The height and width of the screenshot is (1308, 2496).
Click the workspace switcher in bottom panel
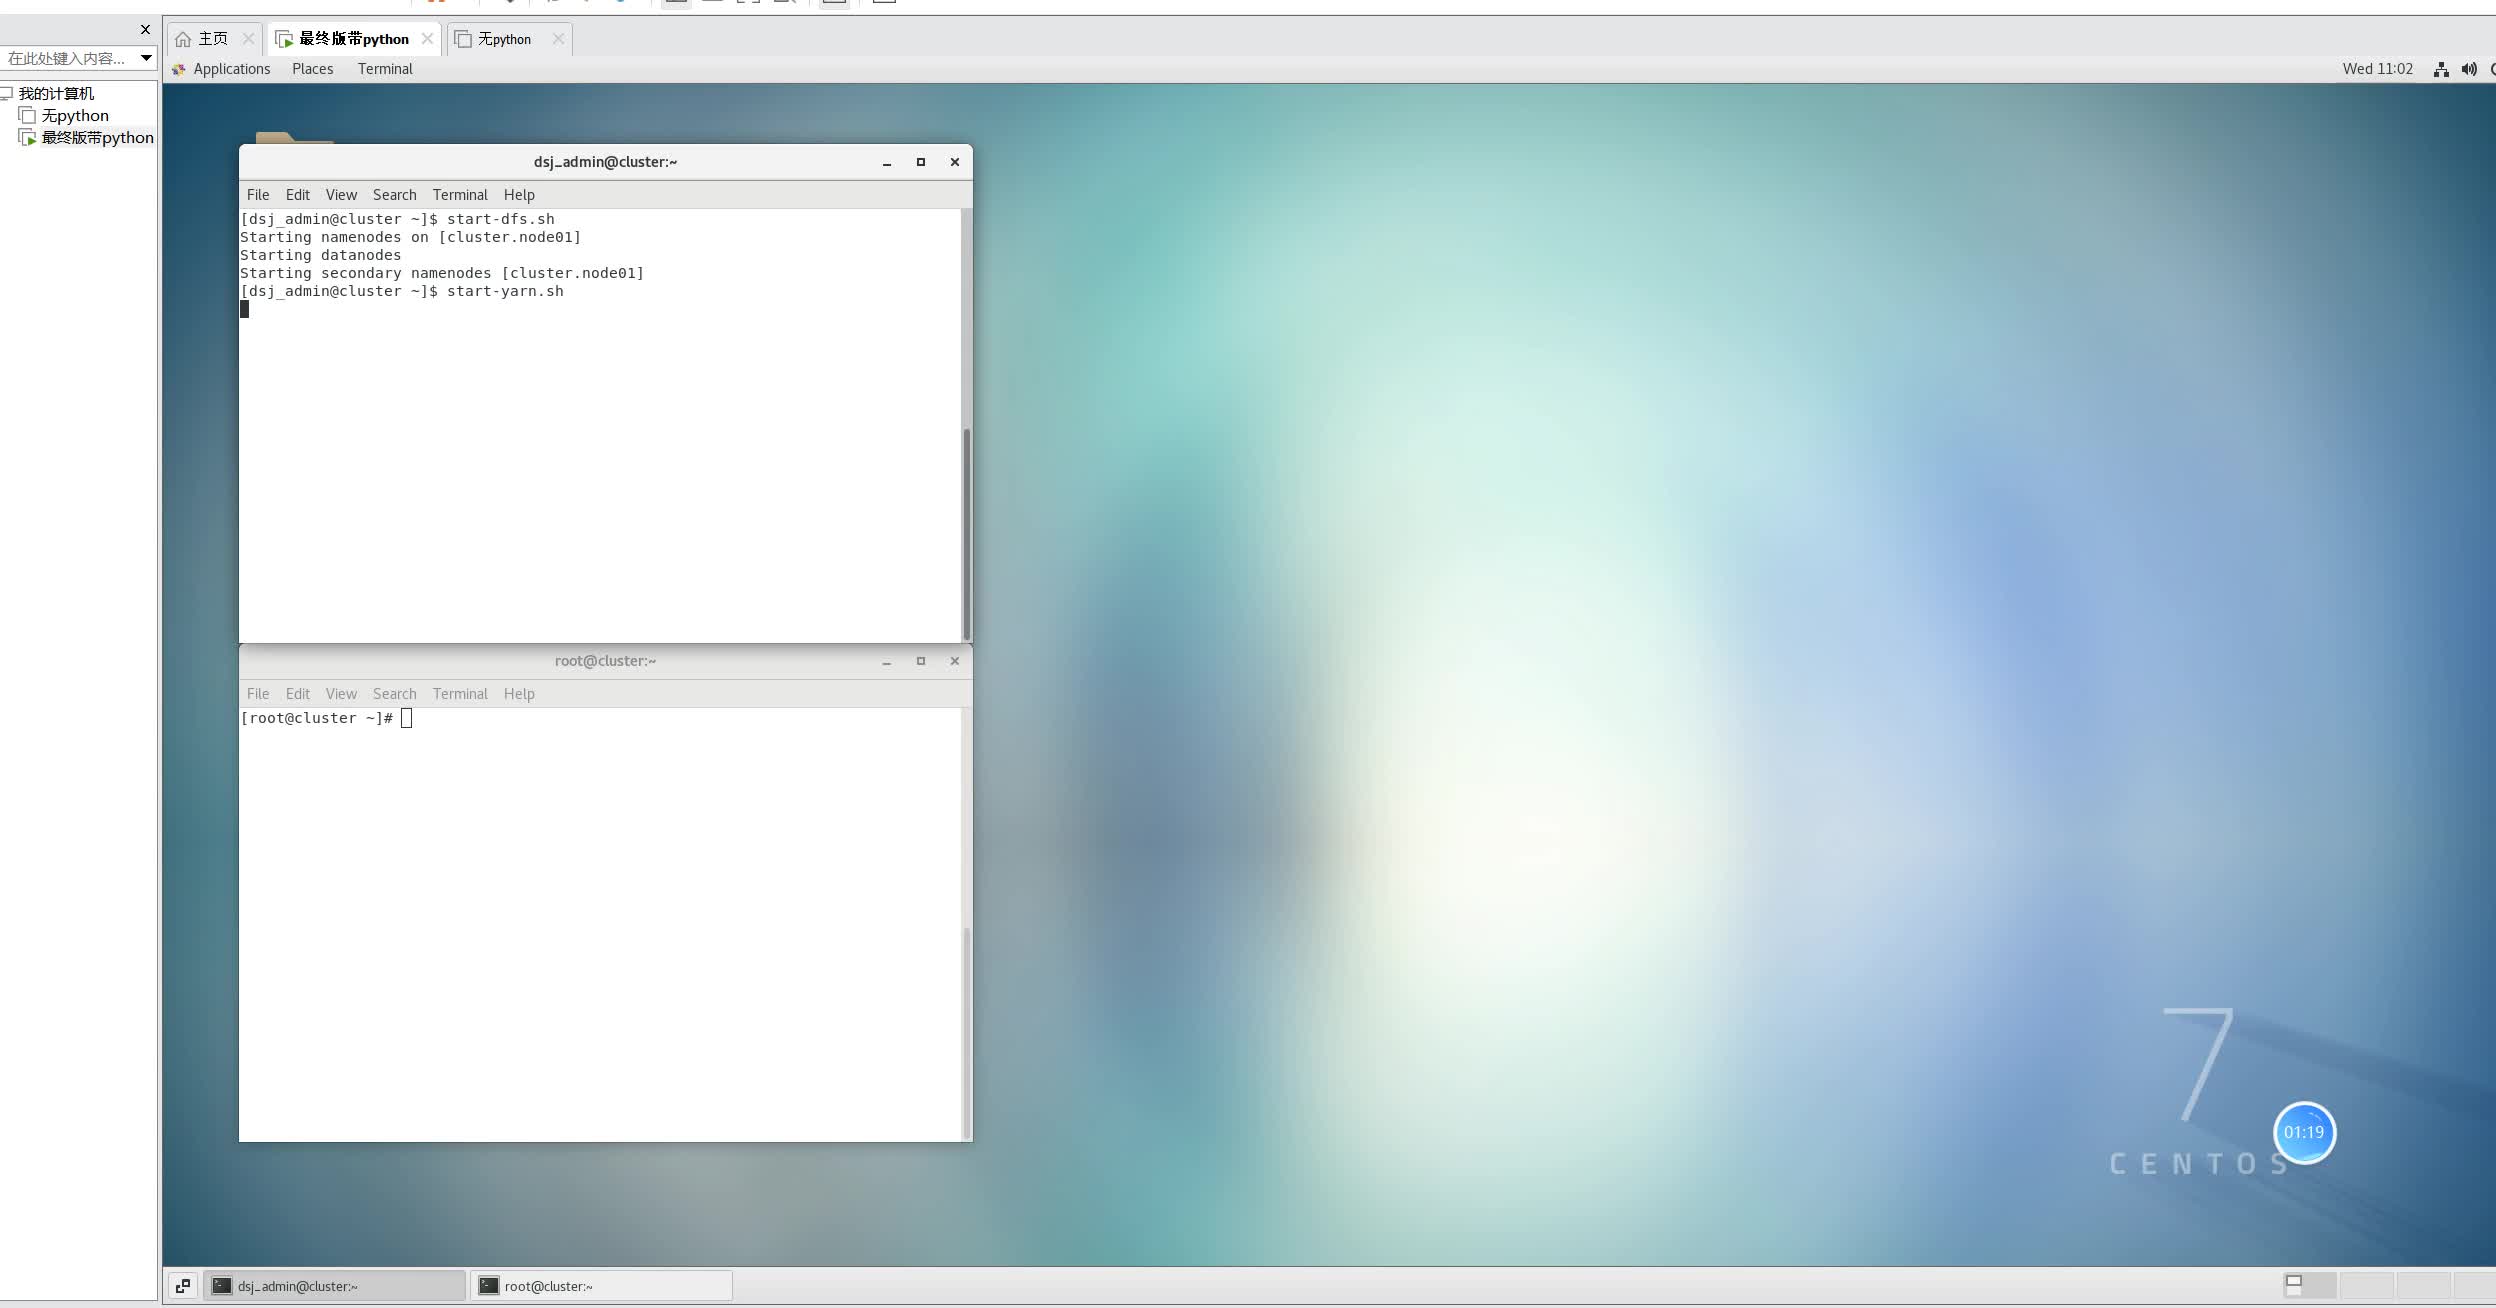coord(2309,1285)
